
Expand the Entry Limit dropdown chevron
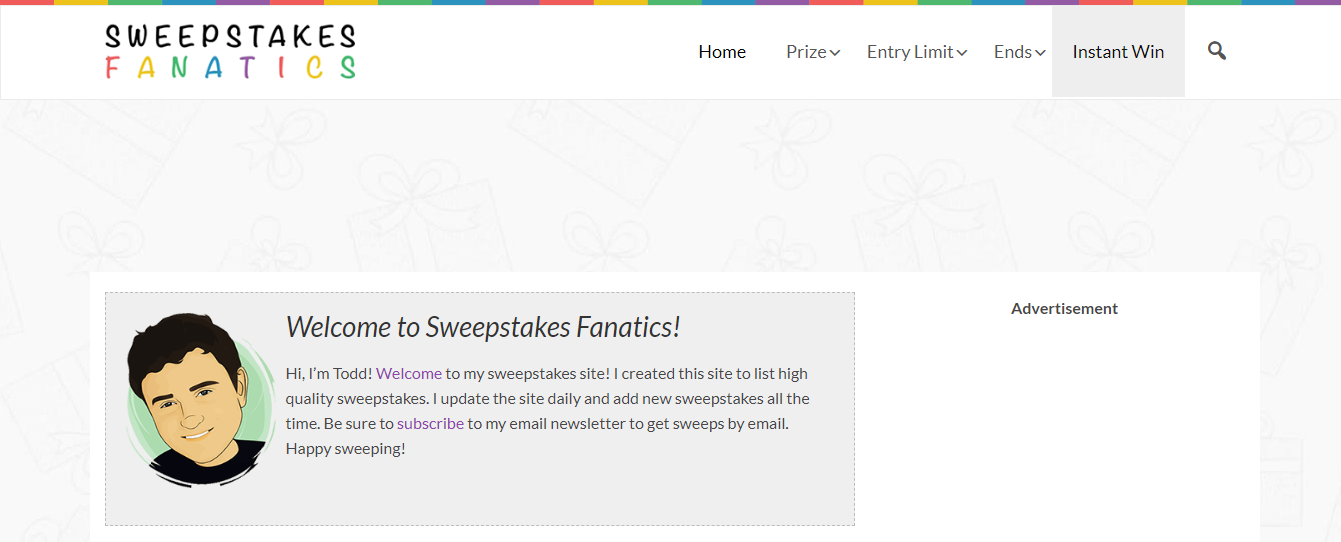tap(962, 53)
